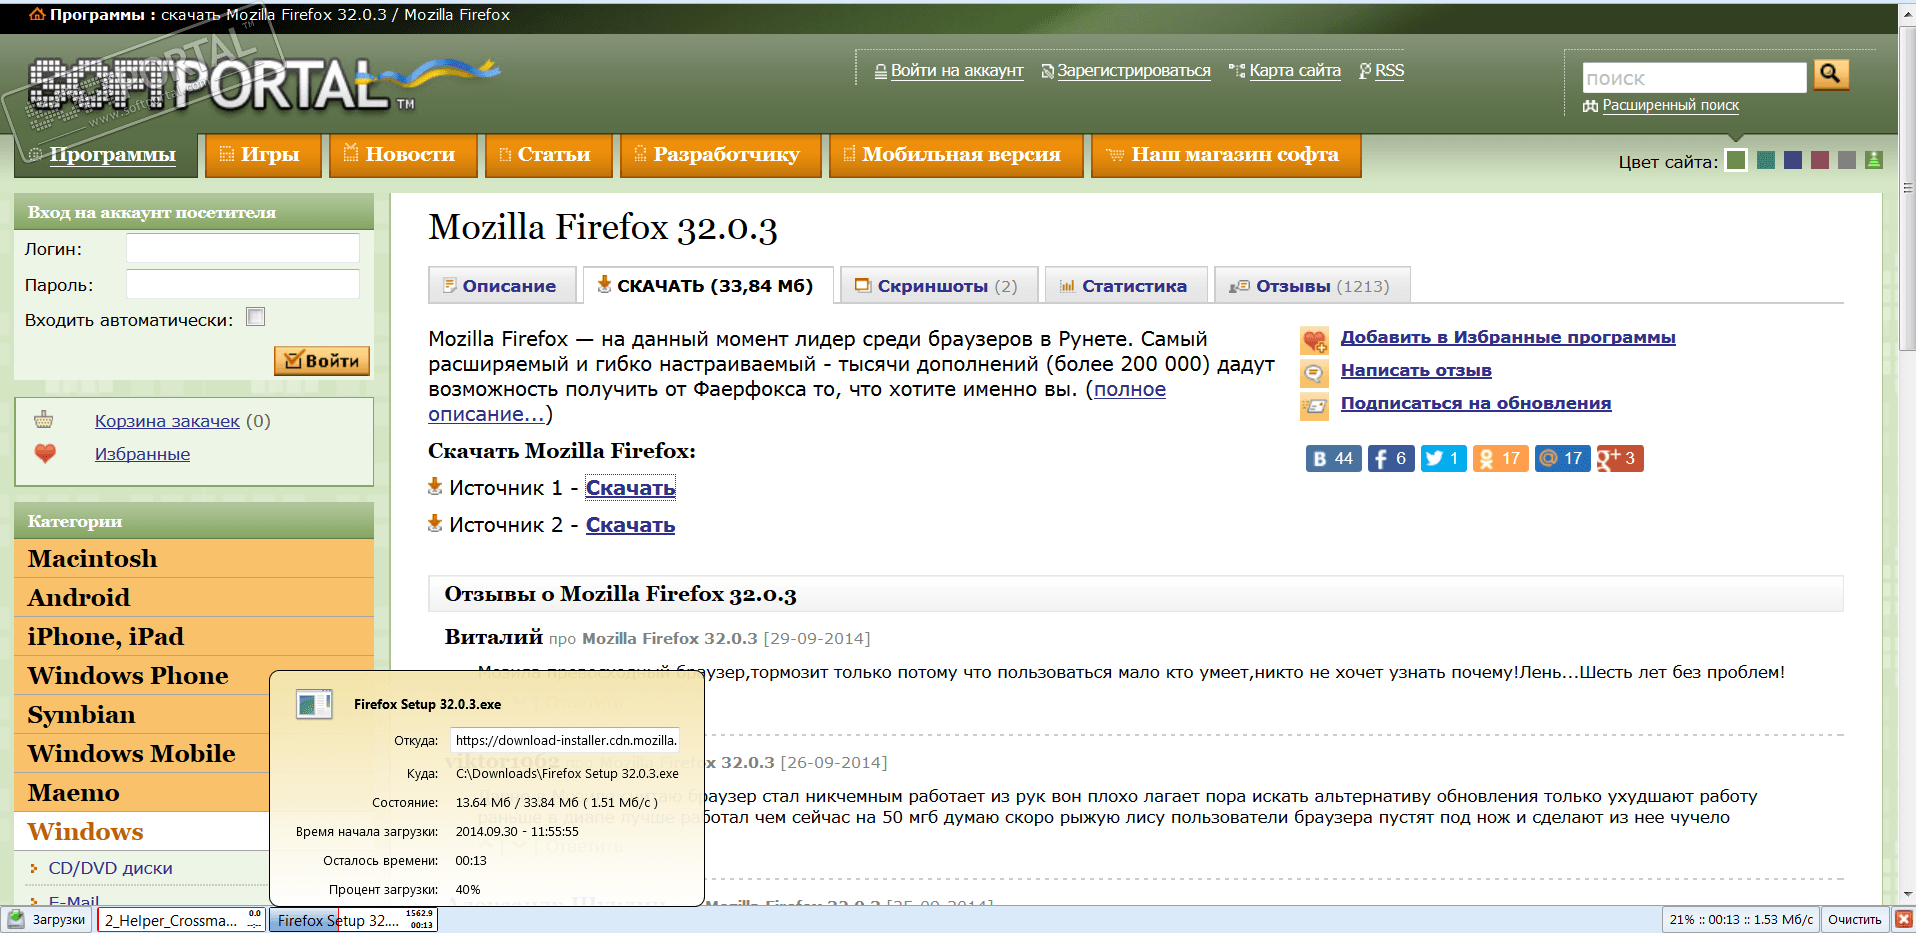Go to the Игры section
This screenshot has width=1916, height=933.
coord(263,155)
